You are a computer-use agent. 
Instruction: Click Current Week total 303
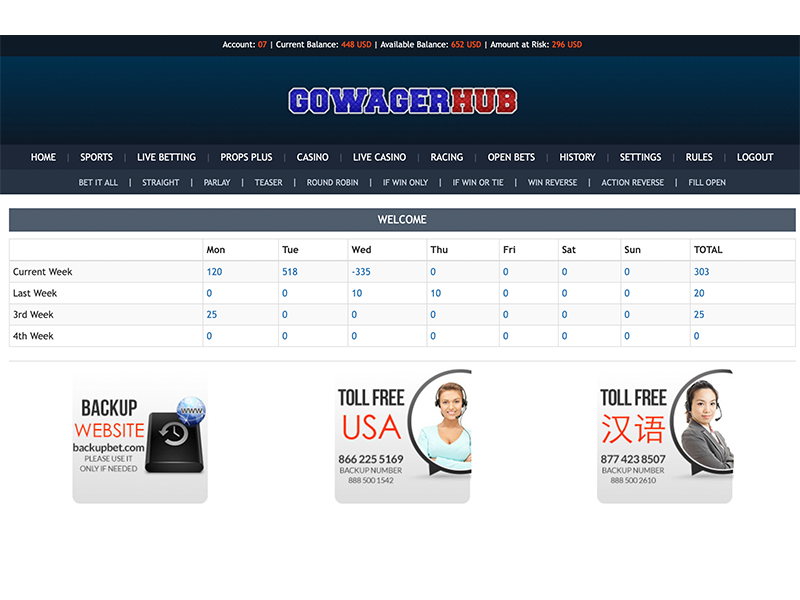(x=702, y=272)
